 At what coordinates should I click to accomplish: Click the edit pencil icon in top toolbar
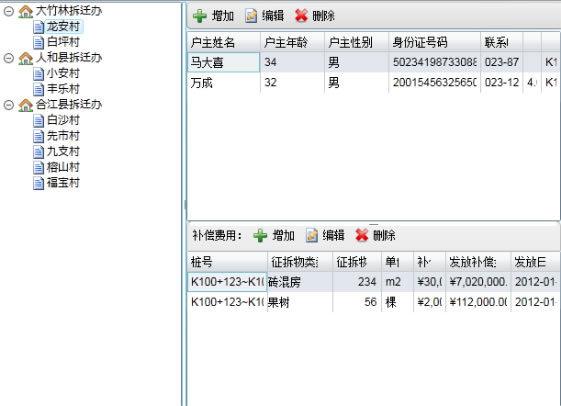click(x=251, y=16)
